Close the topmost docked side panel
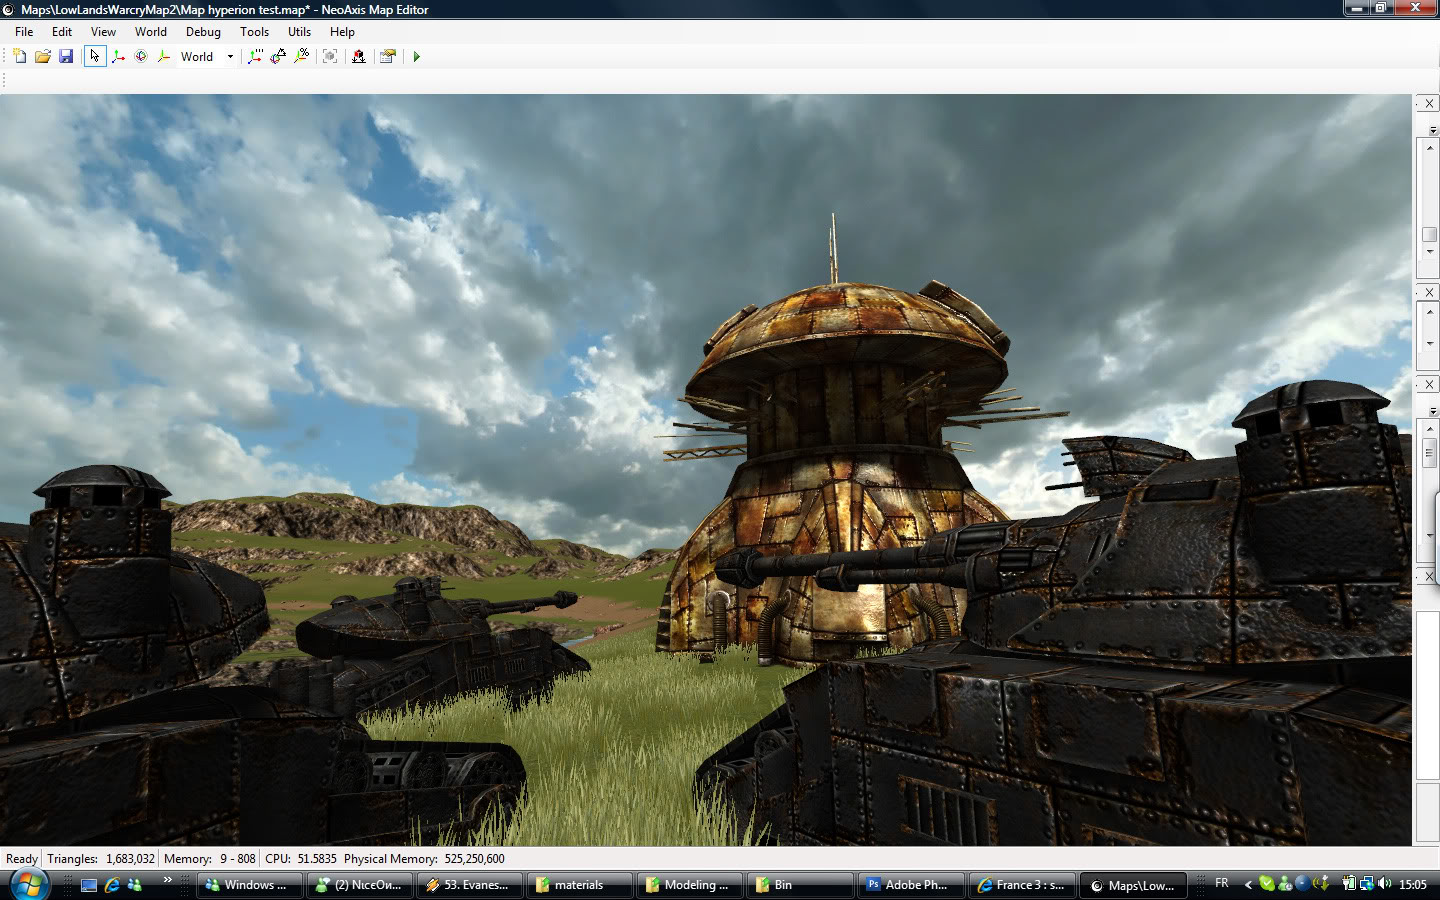This screenshot has width=1440, height=900. (1429, 104)
